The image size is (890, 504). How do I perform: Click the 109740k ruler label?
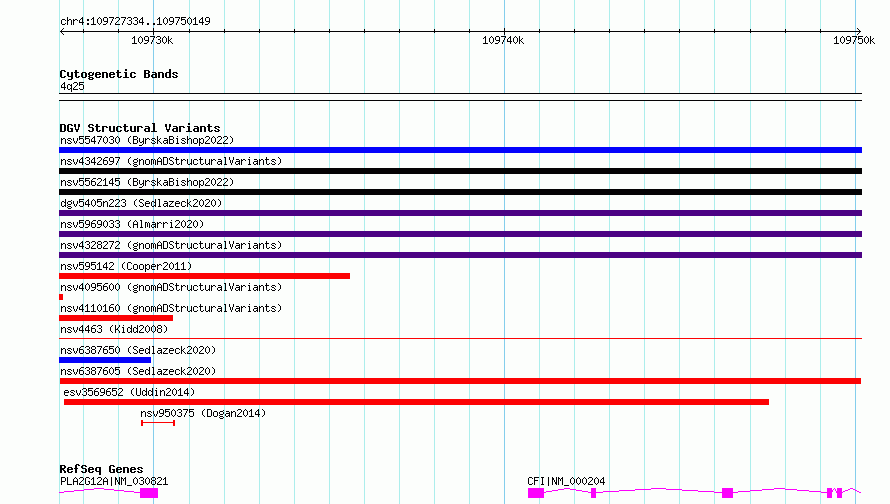[503, 40]
